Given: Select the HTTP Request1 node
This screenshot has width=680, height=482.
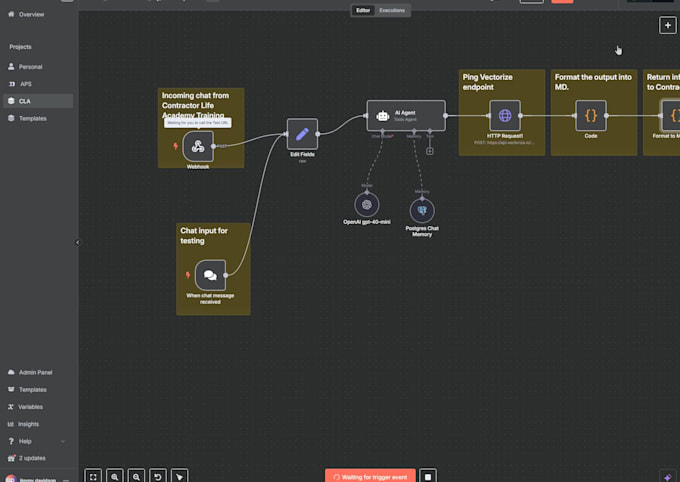Looking at the screenshot, I should (505, 115).
